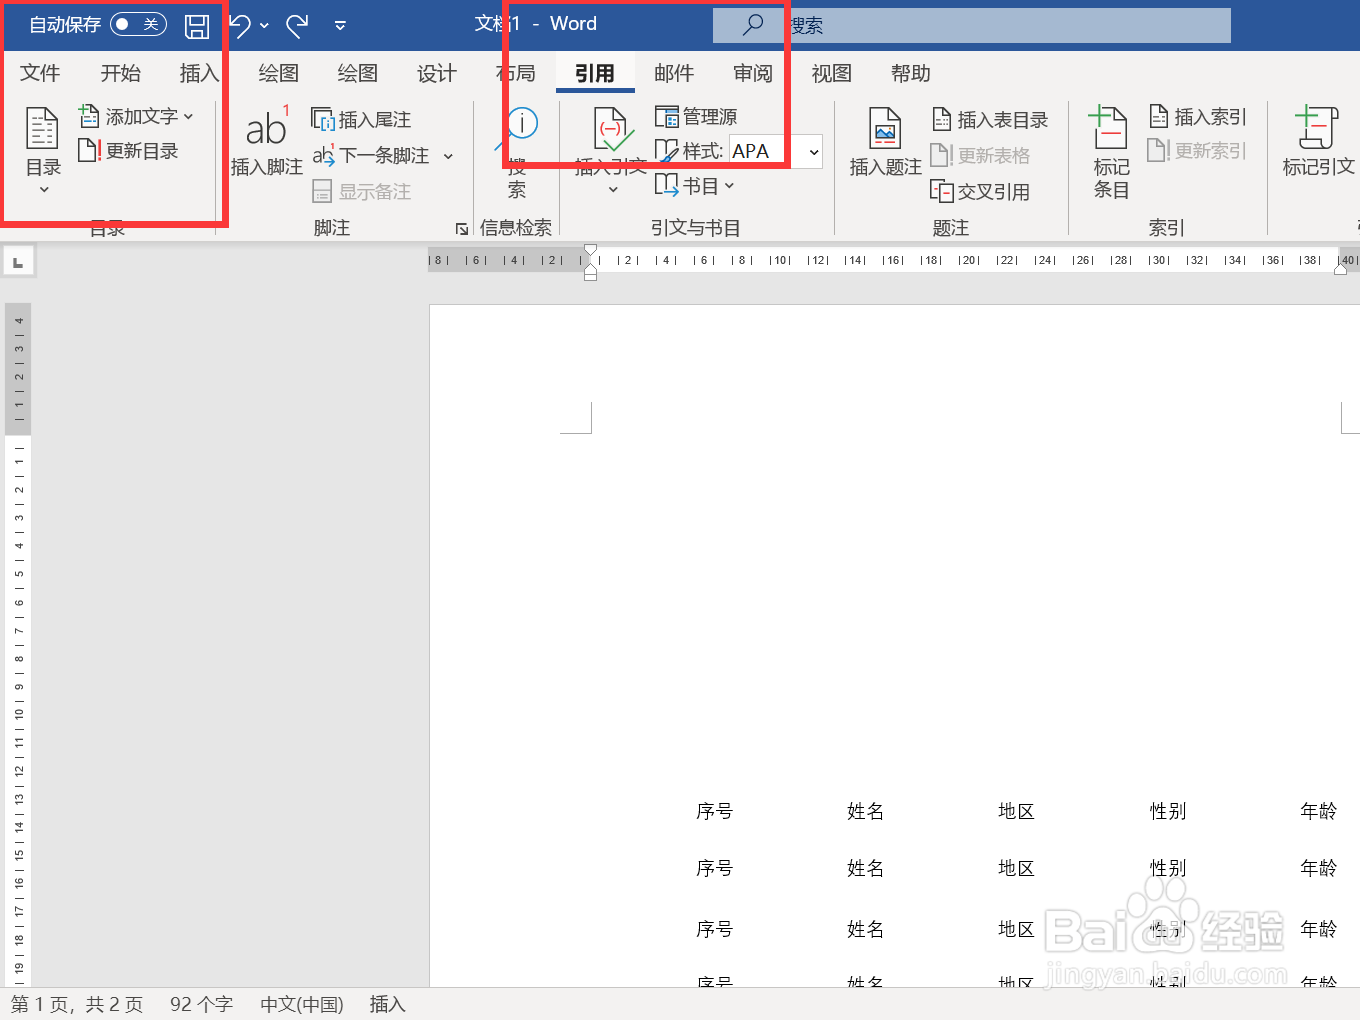Click the third row 序号 cell
The image size is (1360, 1020).
click(715, 929)
